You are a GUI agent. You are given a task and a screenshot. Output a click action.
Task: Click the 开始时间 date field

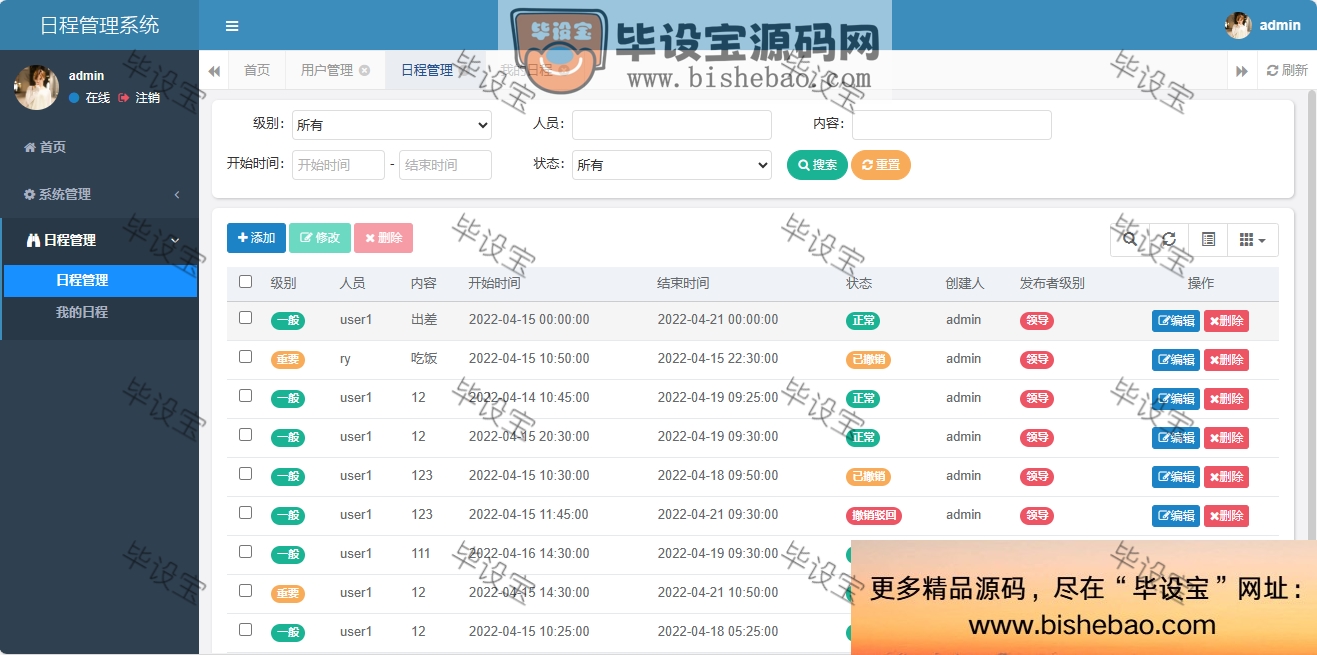pyautogui.click(x=338, y=165)
